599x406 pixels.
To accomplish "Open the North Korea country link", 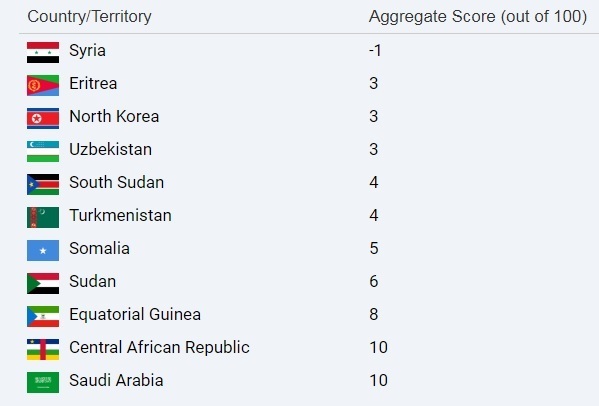I will (114, 116).
